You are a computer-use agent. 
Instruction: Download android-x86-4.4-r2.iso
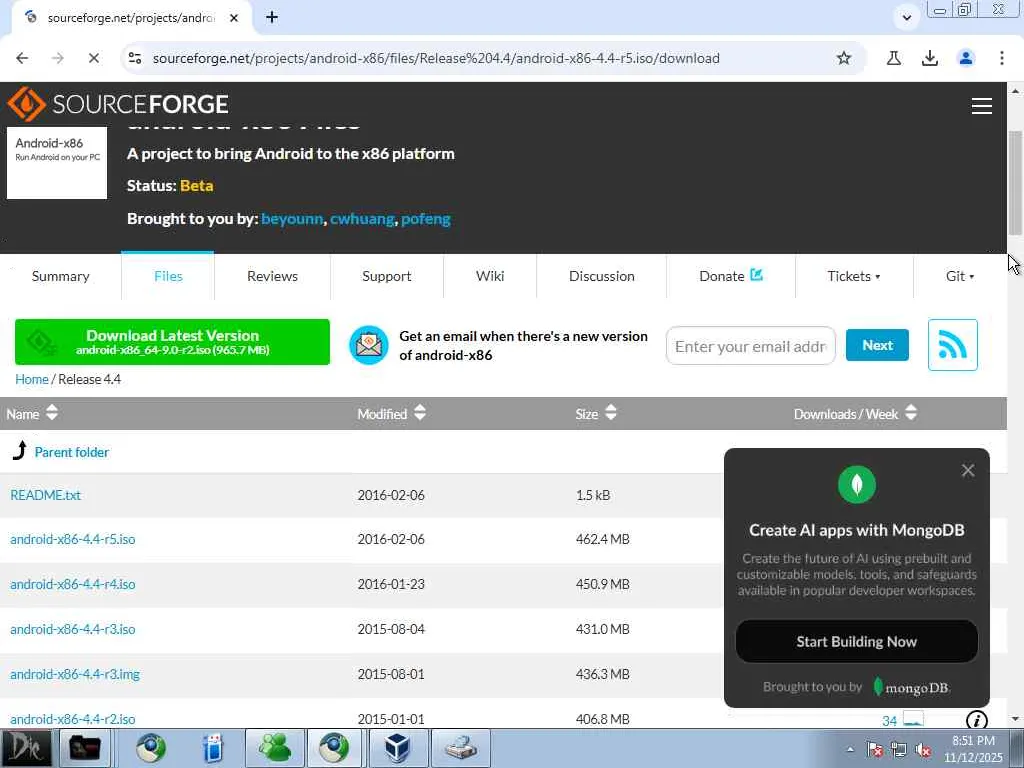[72, 719]
